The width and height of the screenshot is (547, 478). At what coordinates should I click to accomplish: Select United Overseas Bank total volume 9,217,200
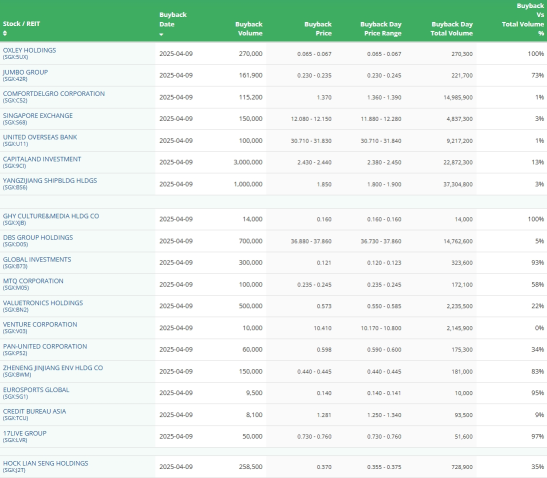[460, 141]
